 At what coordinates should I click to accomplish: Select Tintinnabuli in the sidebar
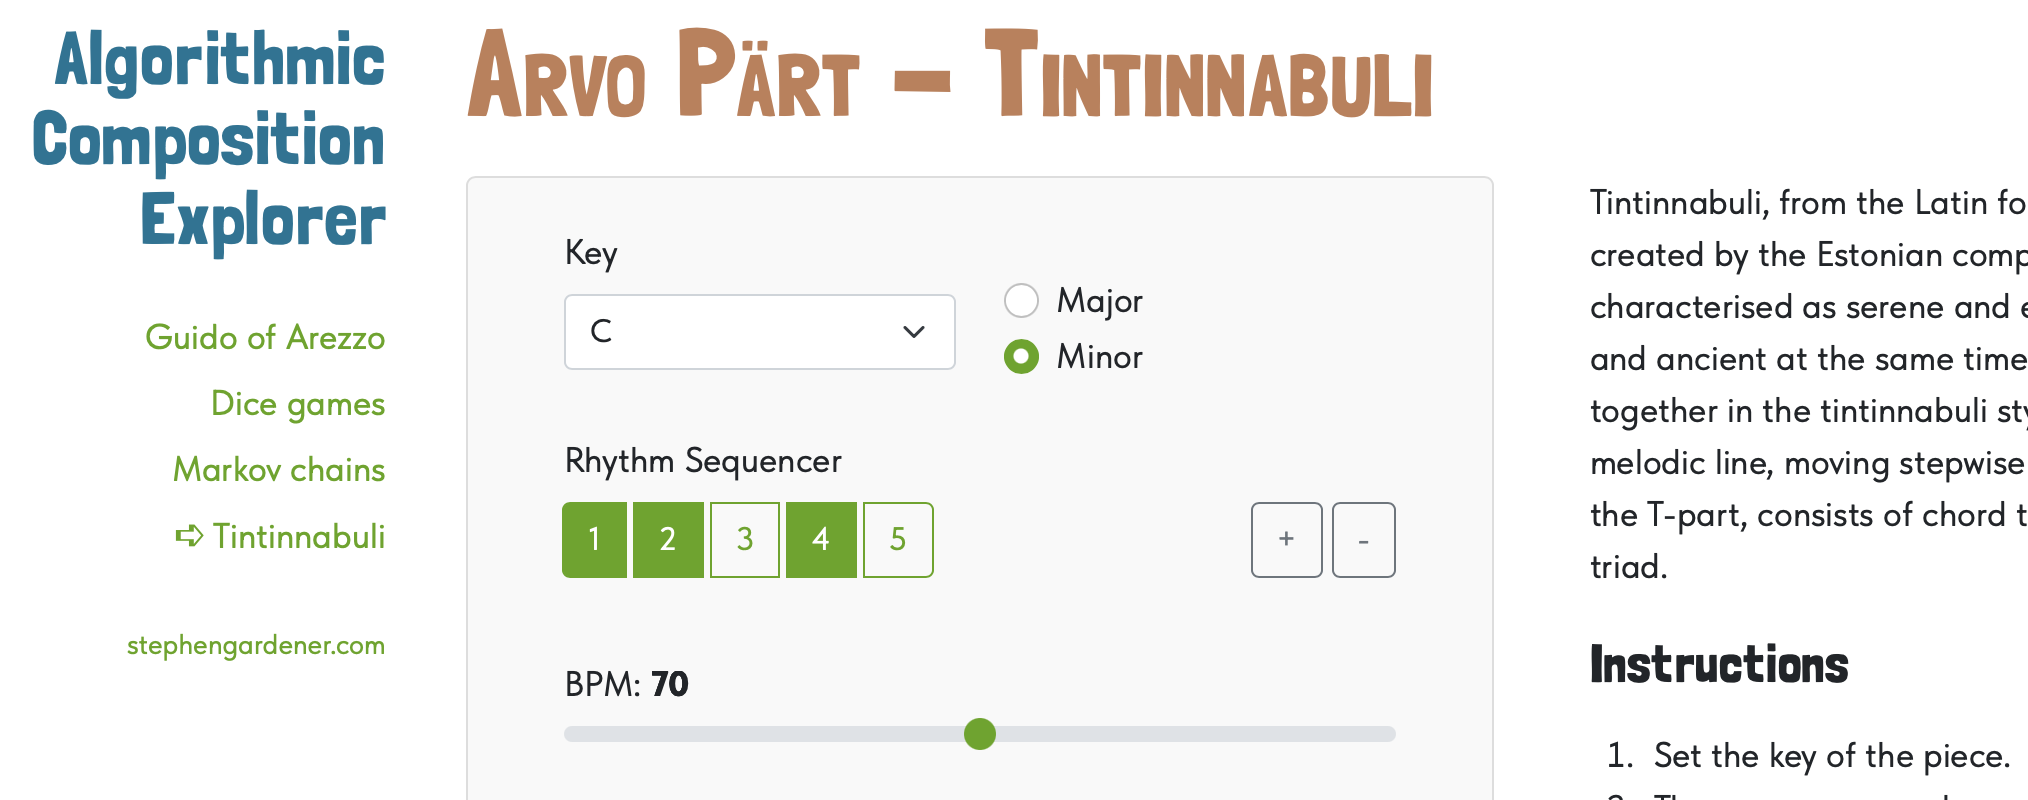click(x=298, y=537)
